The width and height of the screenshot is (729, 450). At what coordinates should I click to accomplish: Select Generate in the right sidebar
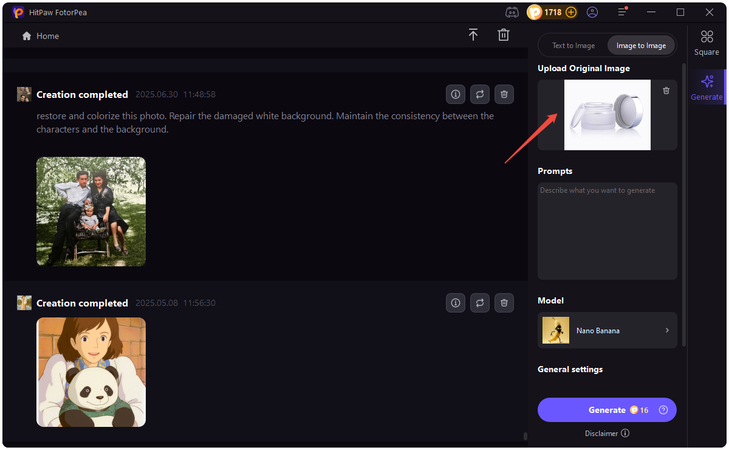point(706,87)
